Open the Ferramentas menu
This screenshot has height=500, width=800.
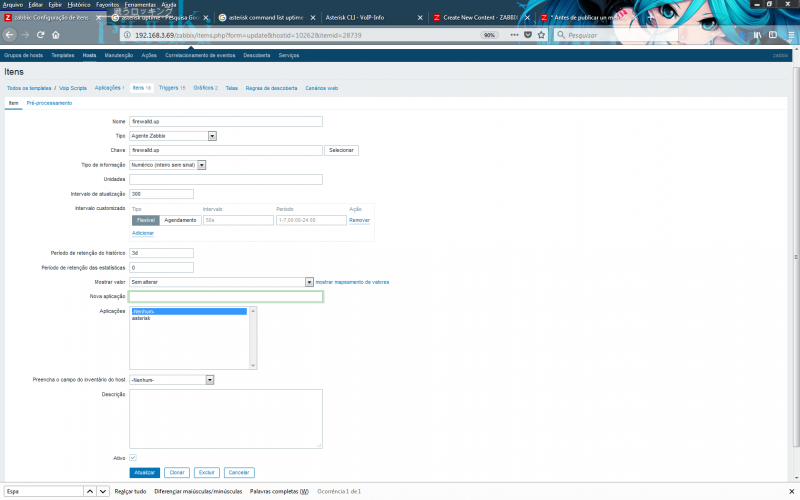(x=140, y=5)
